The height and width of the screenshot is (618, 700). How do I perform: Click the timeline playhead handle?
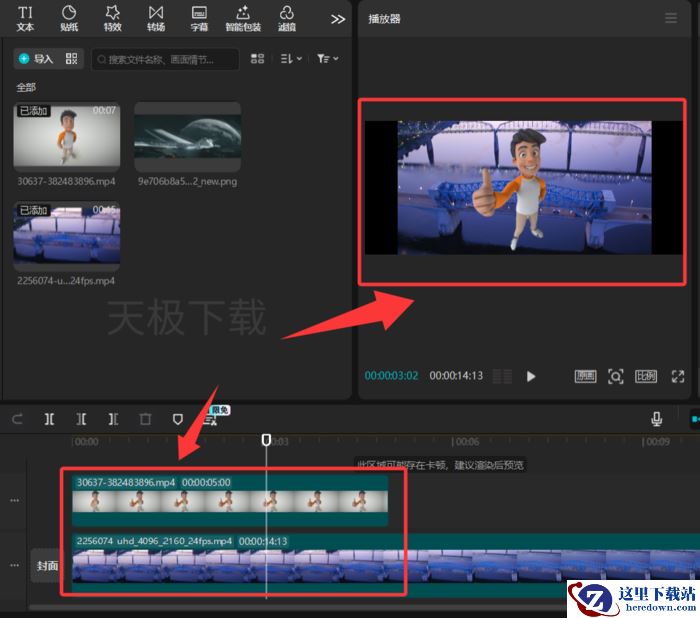(266, 439)
